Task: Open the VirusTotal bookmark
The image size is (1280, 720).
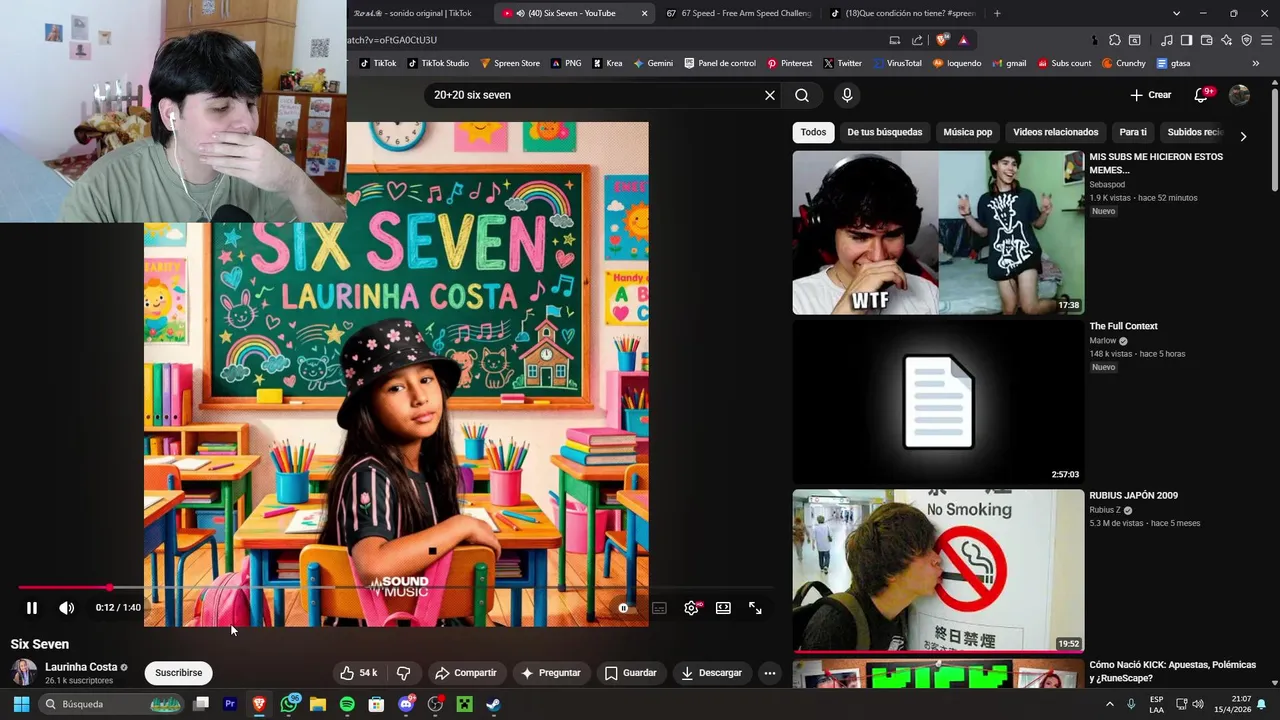Action: click(x=896, y=63)
